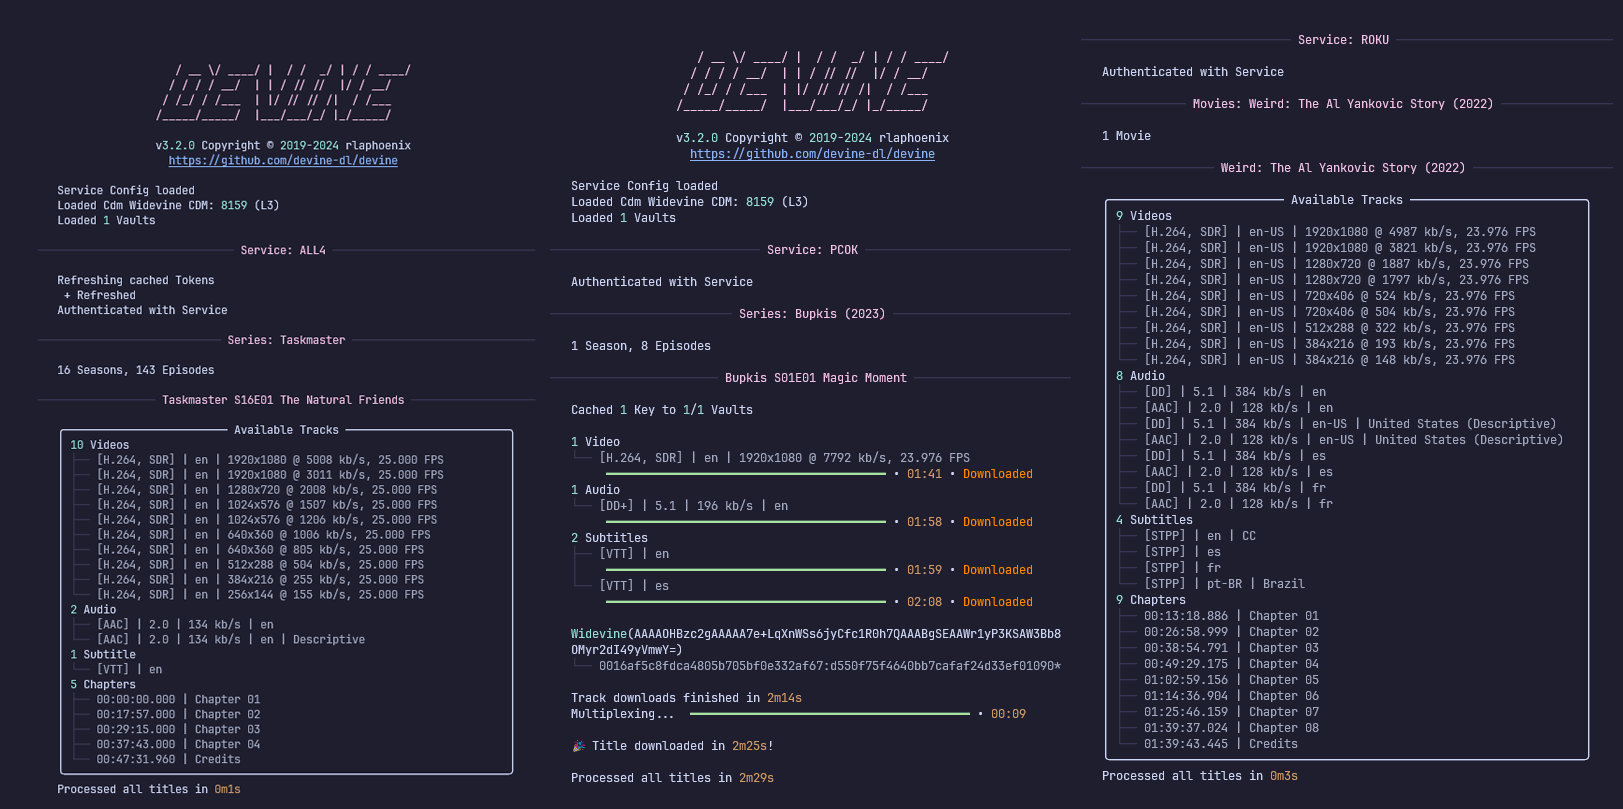Open the GitHub link in the ALL4 panel
The width and height of the screenshot is (1623, 809).
click(x=283, y=161)
